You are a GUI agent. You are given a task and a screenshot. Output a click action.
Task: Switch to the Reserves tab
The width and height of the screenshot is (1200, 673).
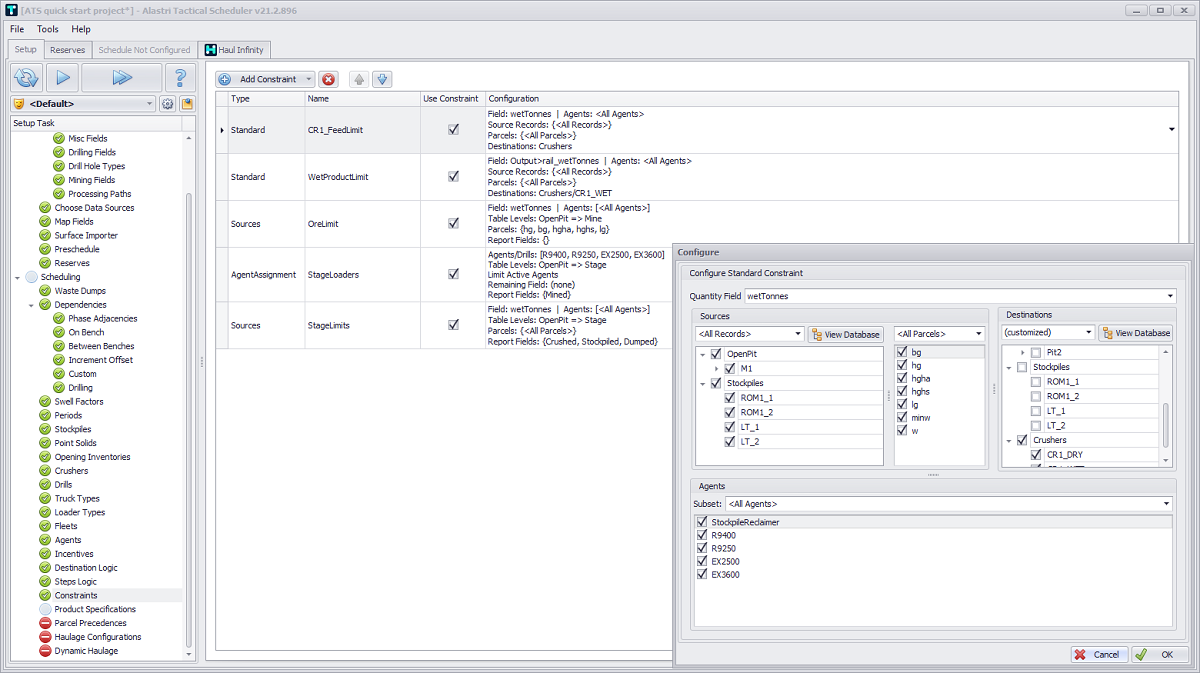67,50
